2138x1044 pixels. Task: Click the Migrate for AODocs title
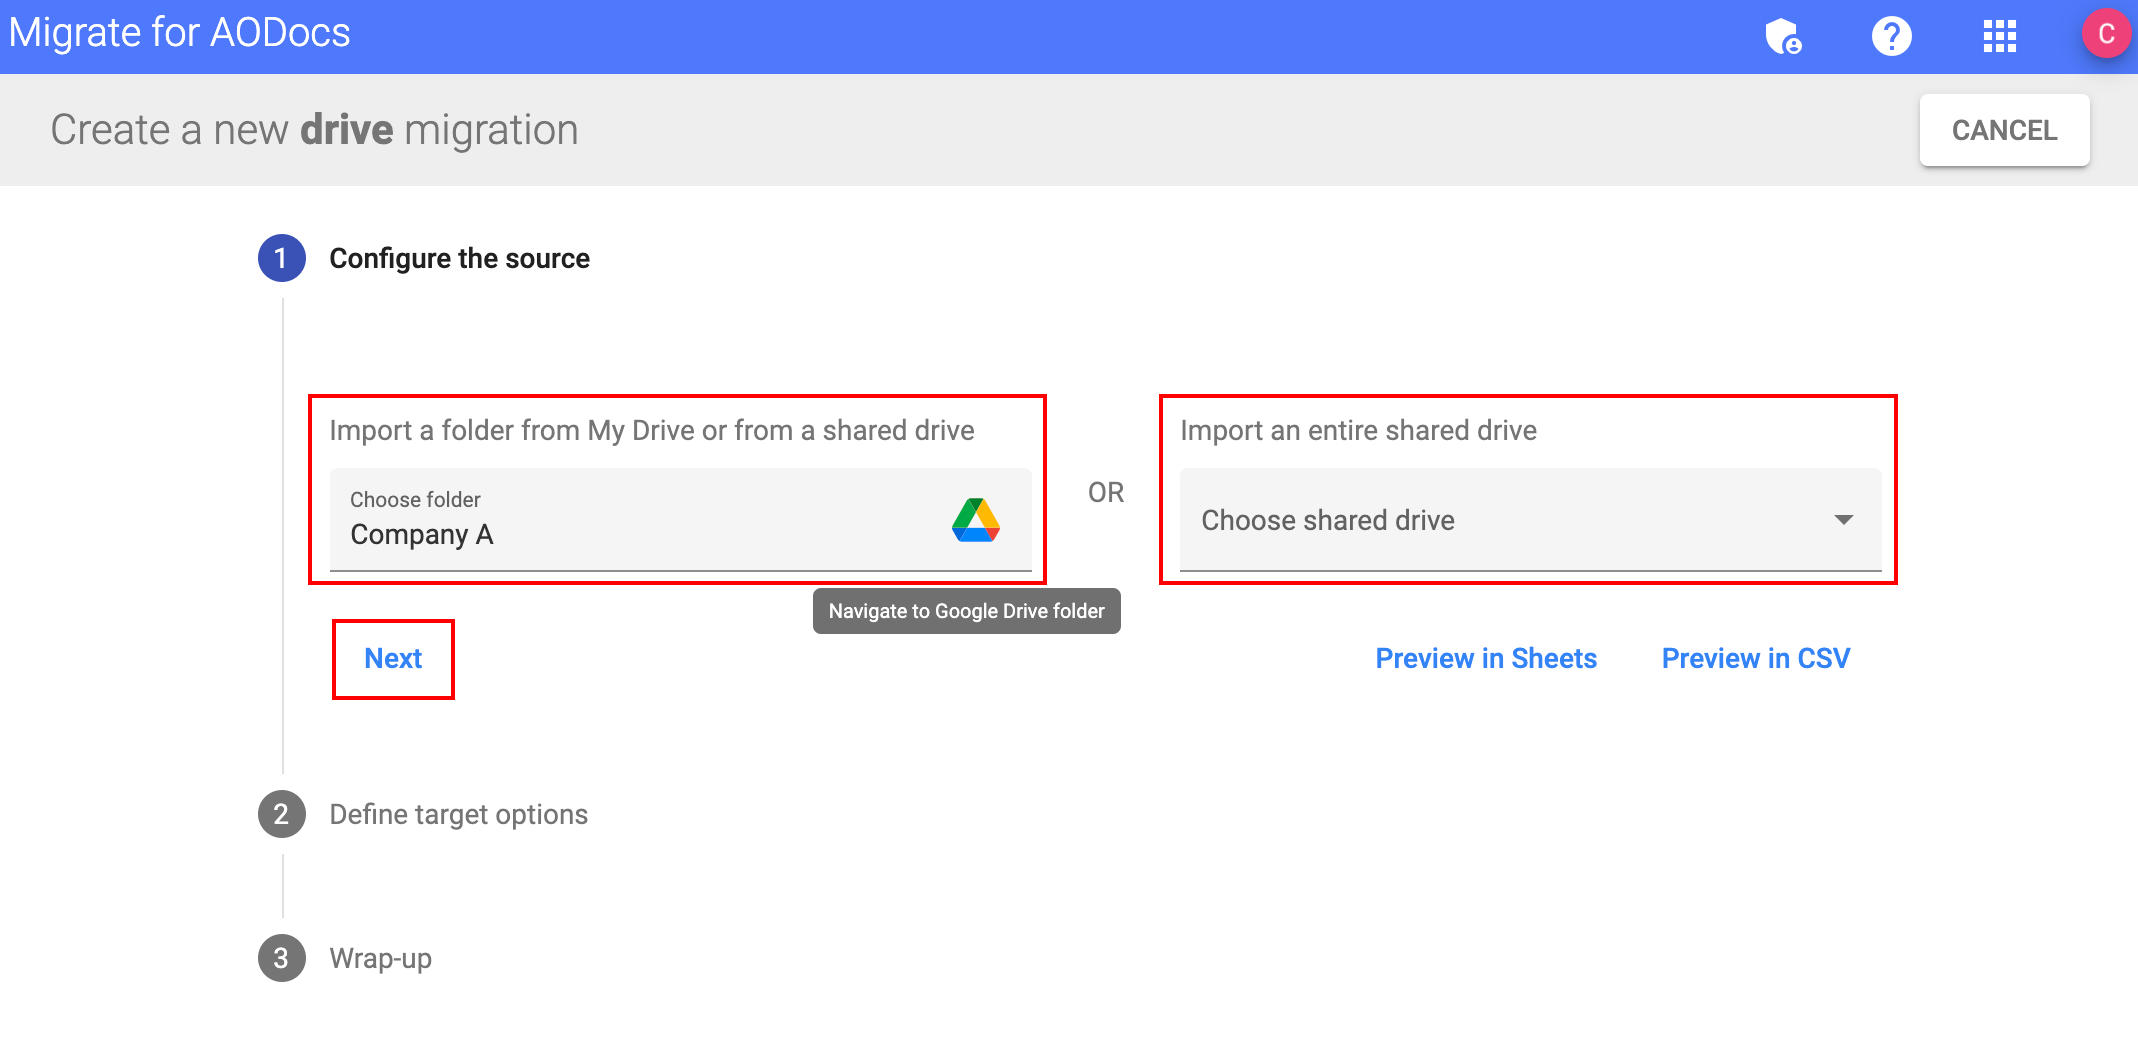(180, 33)
